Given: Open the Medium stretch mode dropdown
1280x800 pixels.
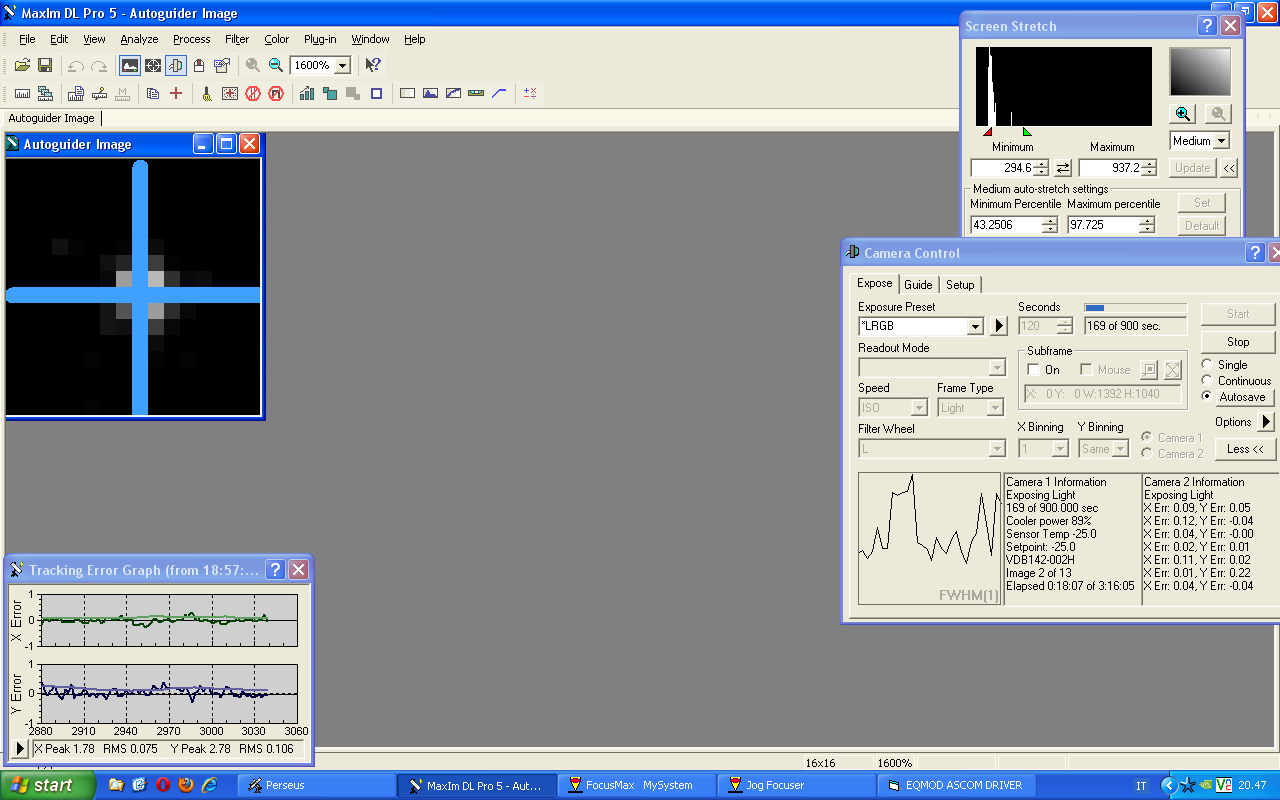Looking at the screenshot, I should (x=1221, y=141).
